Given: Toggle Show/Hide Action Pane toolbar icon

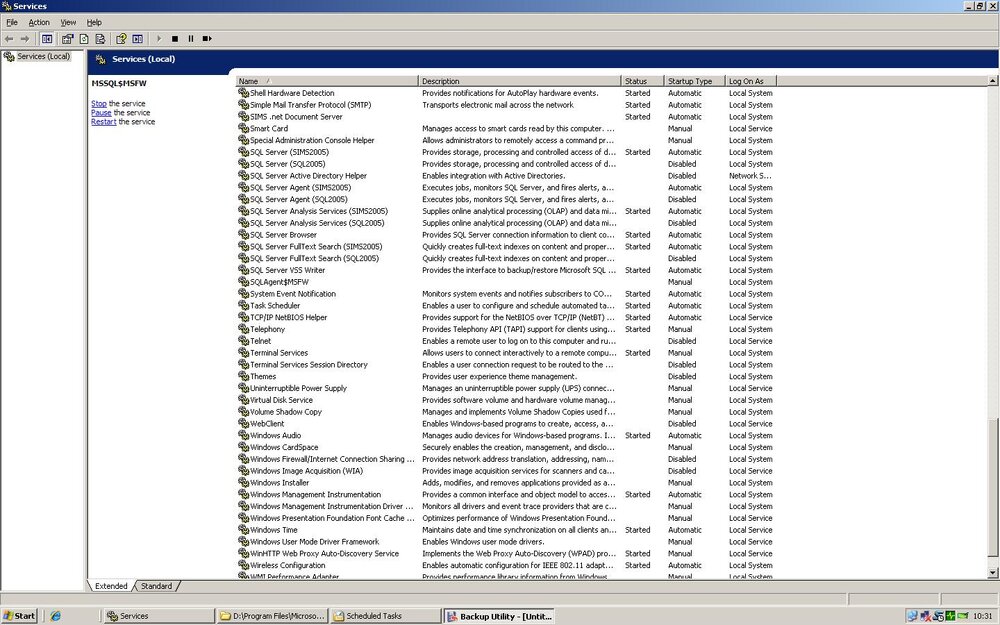Looking at the screenshot, I should coord(138,39).
